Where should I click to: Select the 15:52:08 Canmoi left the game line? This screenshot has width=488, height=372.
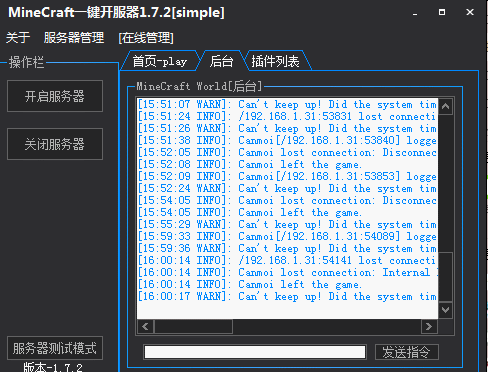click(250, 164)
